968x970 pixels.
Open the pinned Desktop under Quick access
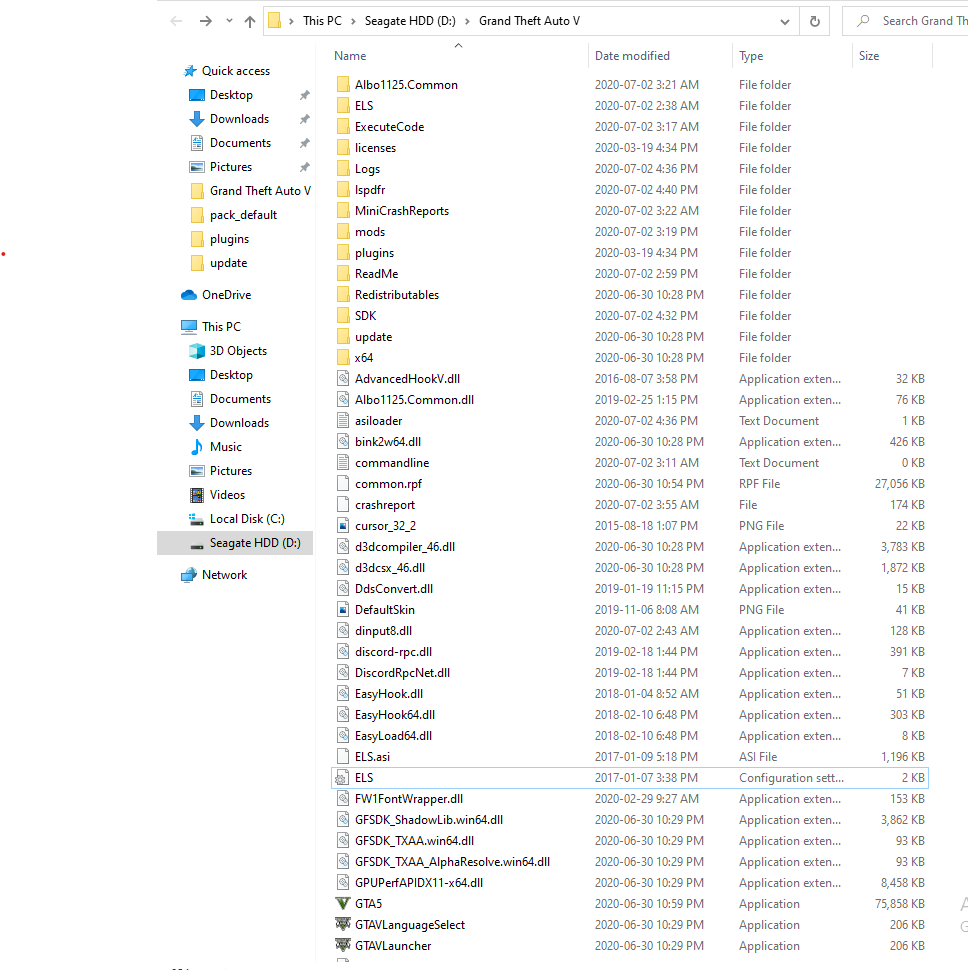coord(231,95)
